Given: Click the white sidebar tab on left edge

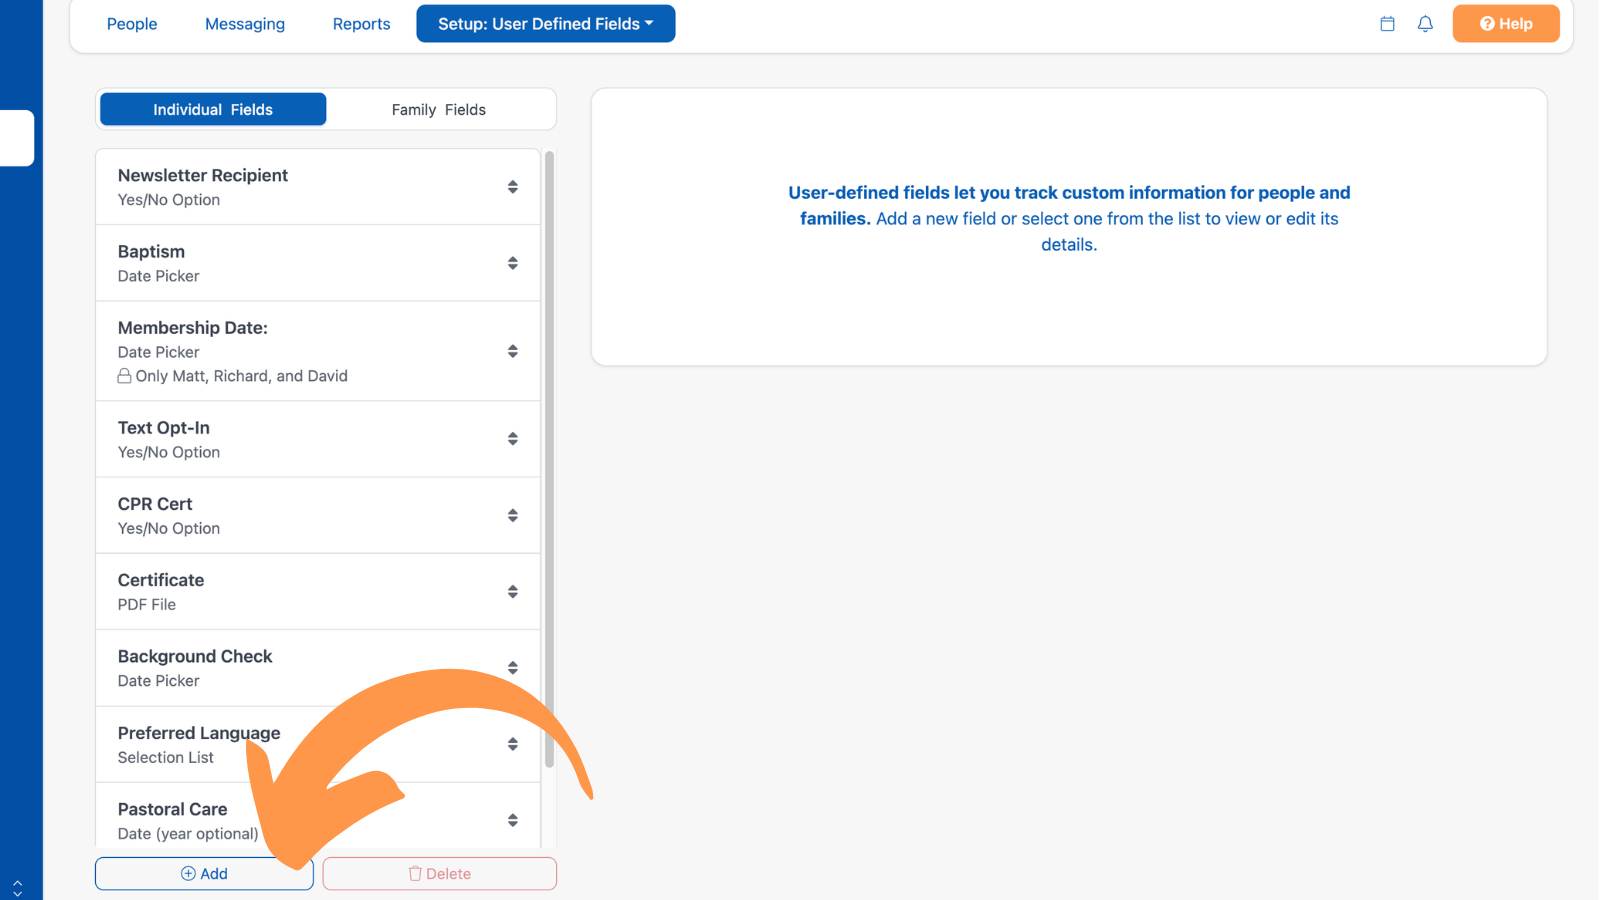Looking at the screenshot, I should click(x=17, y=138).
